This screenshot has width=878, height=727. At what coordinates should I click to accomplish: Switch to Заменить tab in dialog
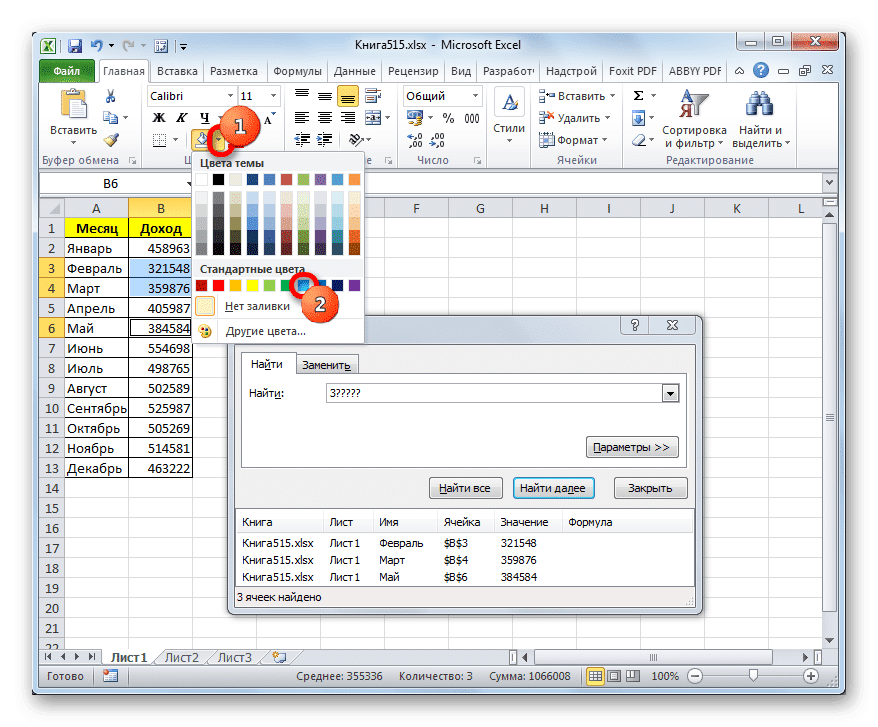point(326,365)
